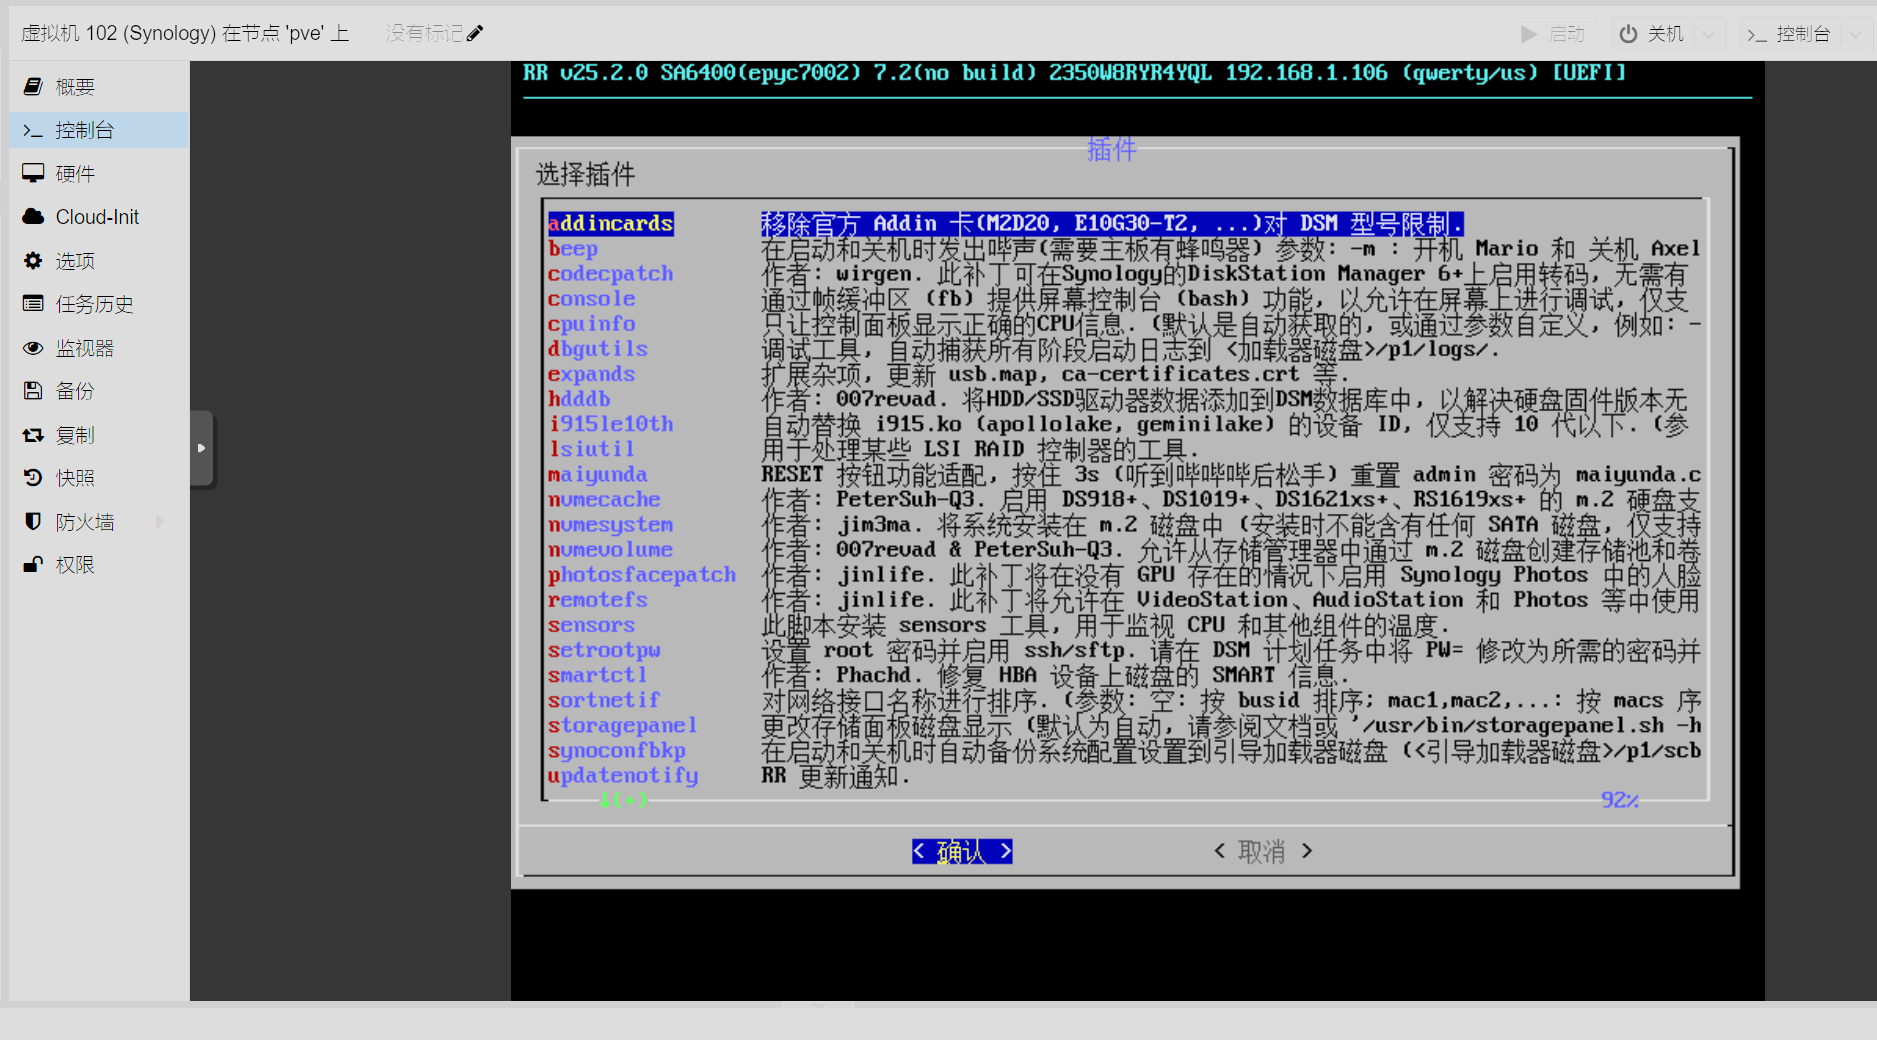Click the Task History (任务历史) list icon

coord(33,304)
